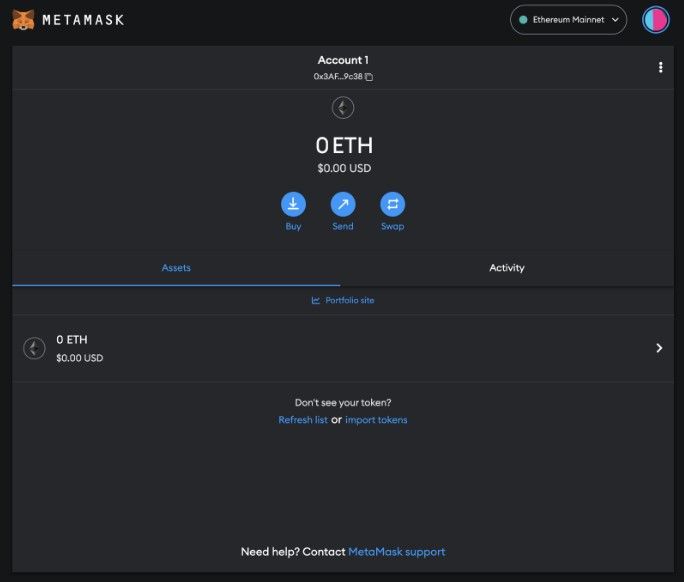Copy the address 0x3AF...9c38
The width and height of the screenshot is (684, 582).
coord(343,76)
